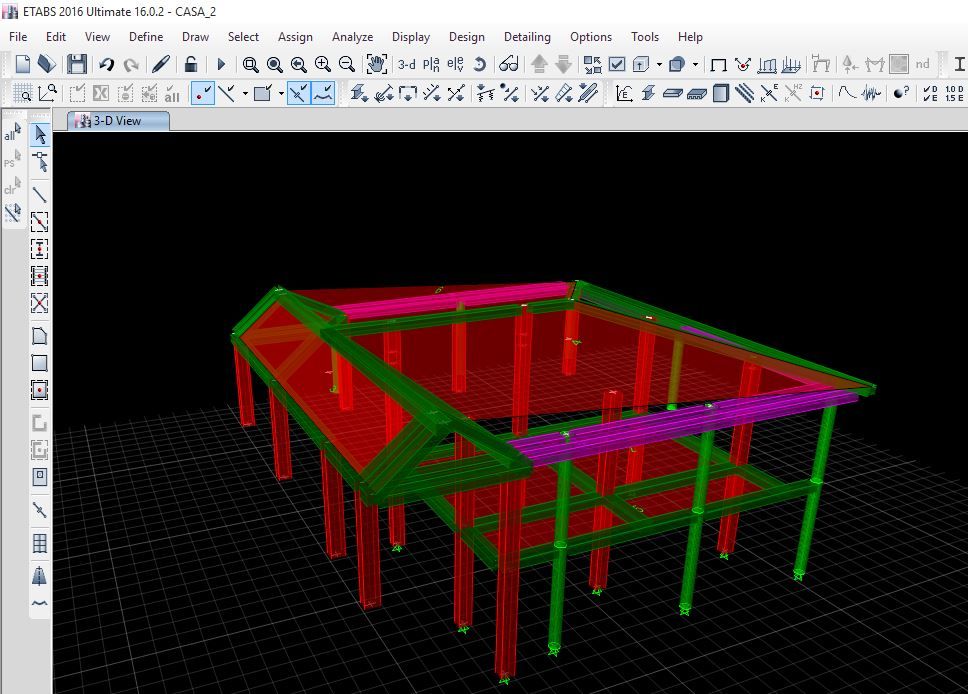Click the elev view button
Viewport: 968px width, 694px height.
click(455, 64)
